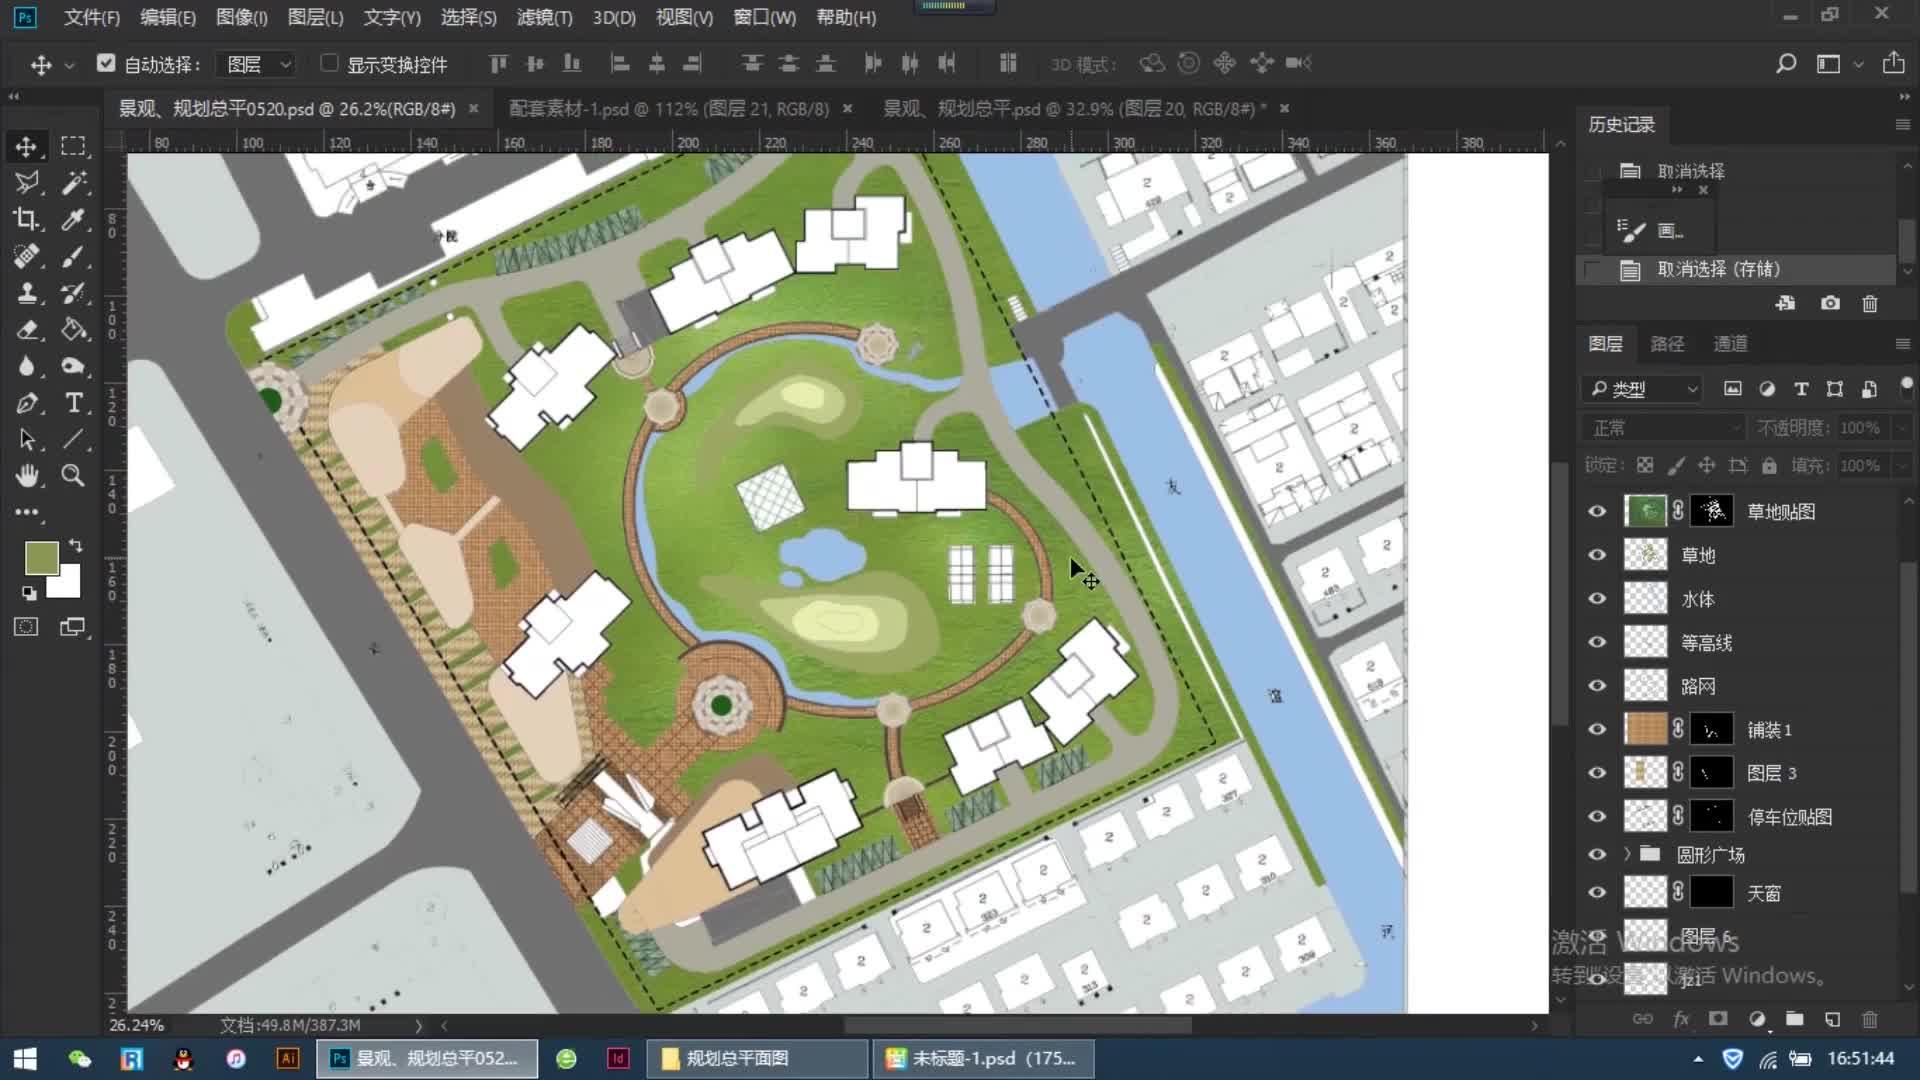
Task: Select the Eyedropper tool
Action: (x=73, y=219)
